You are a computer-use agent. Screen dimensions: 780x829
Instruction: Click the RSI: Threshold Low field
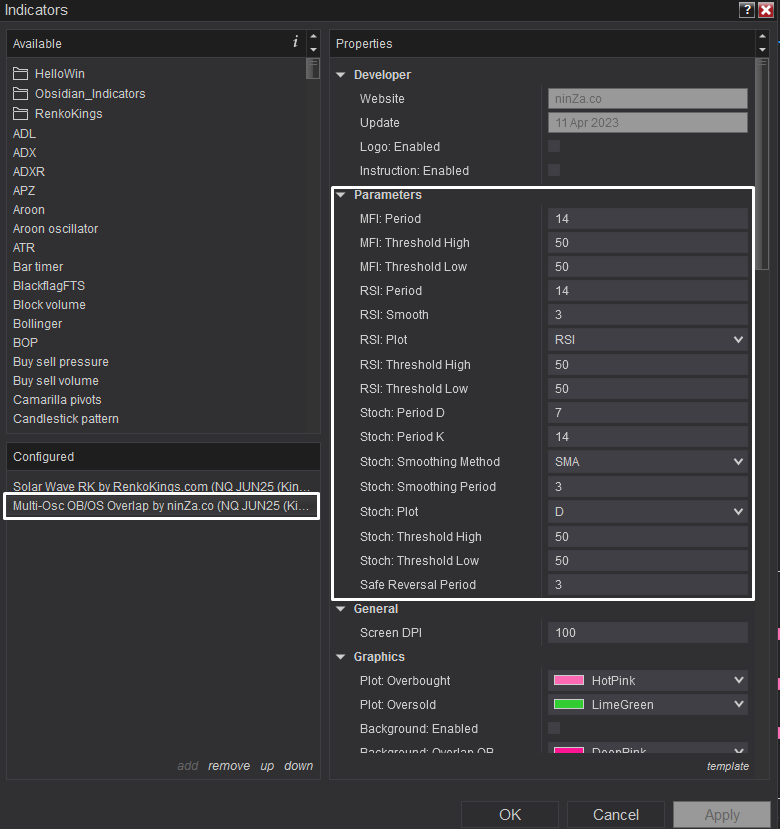(648, 389)
